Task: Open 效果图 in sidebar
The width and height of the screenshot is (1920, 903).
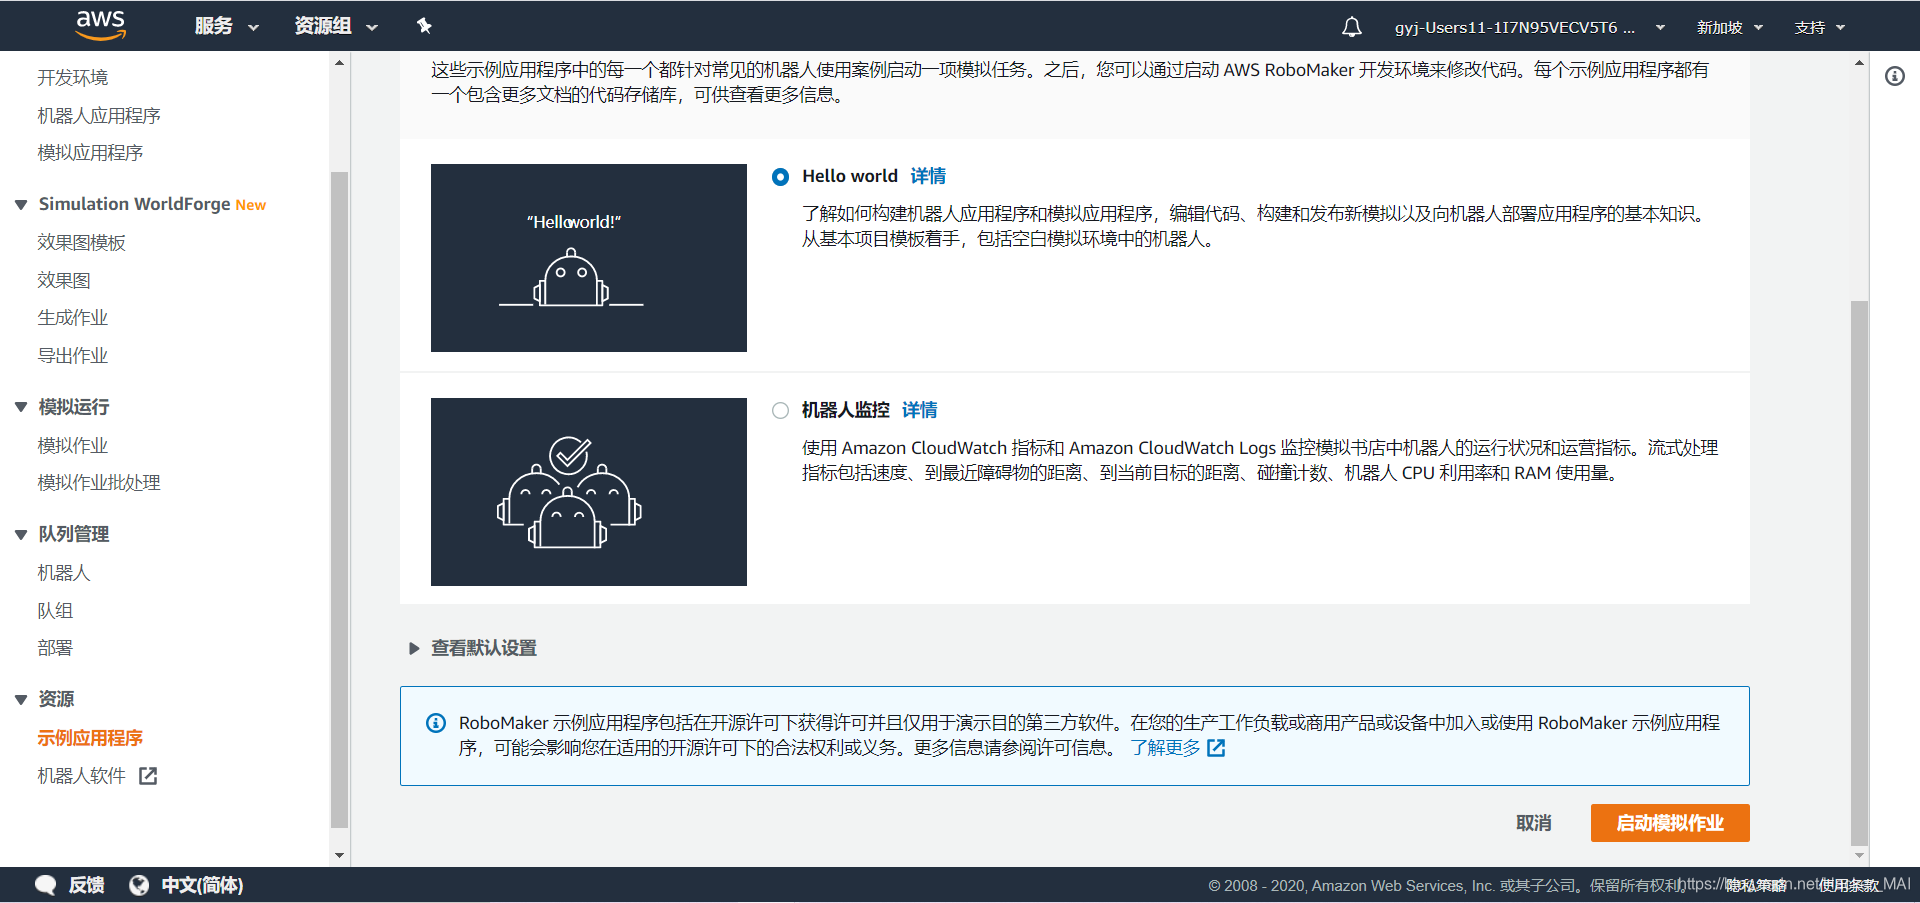Action: pos(64,281)
